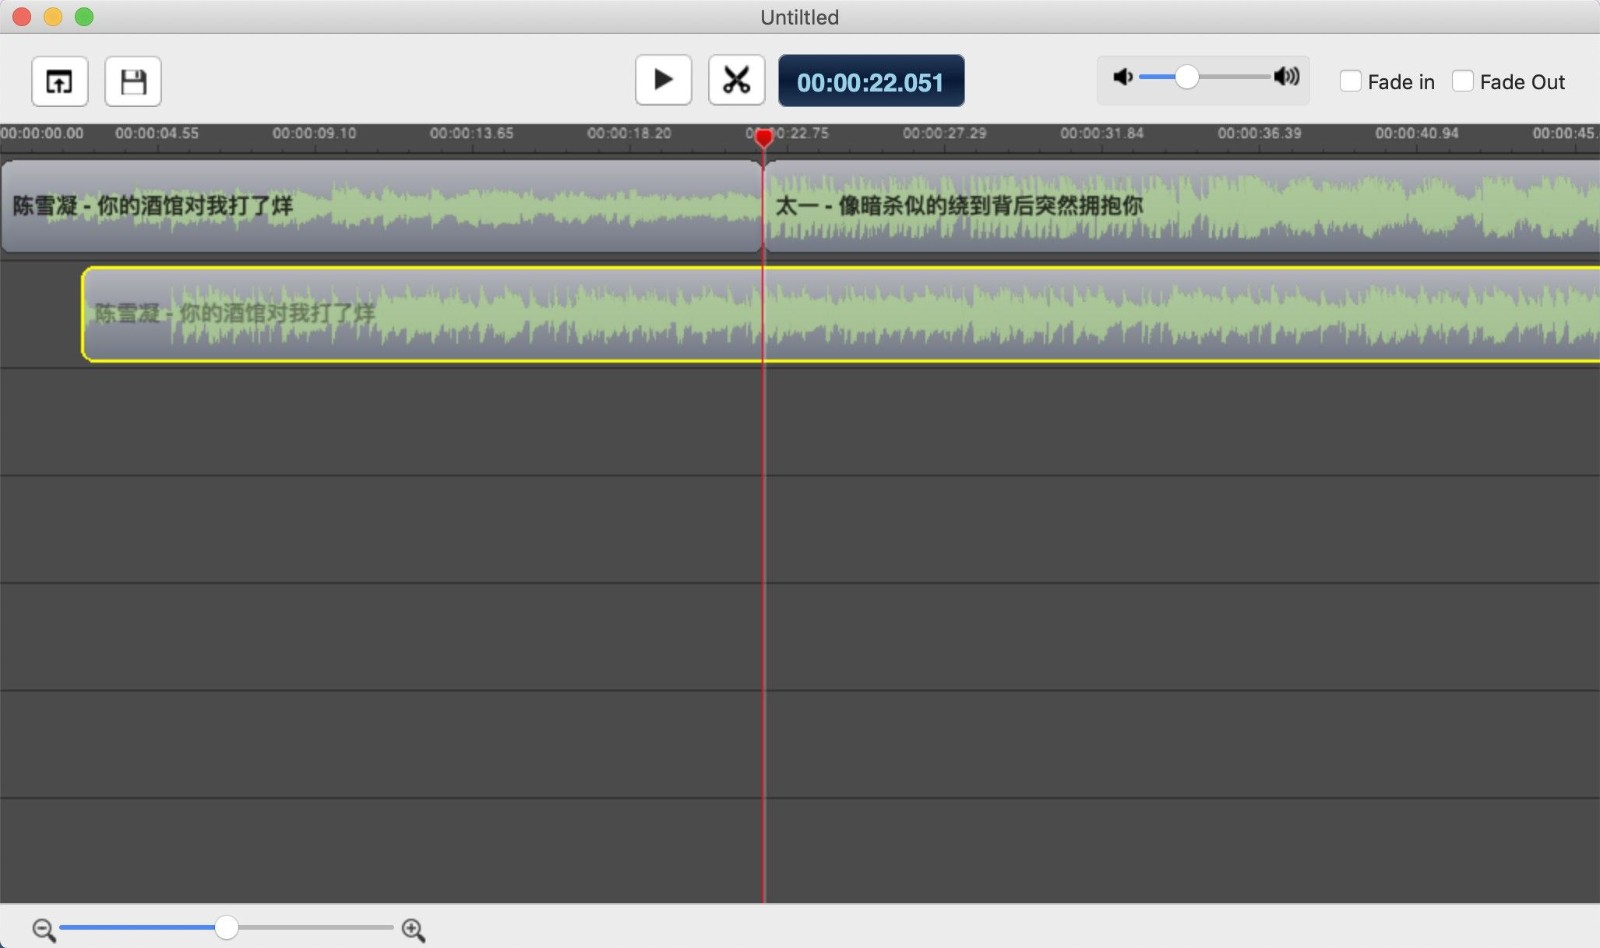
Task: Click the loud volume speaker icon
Action: [x=1287, y=76]
